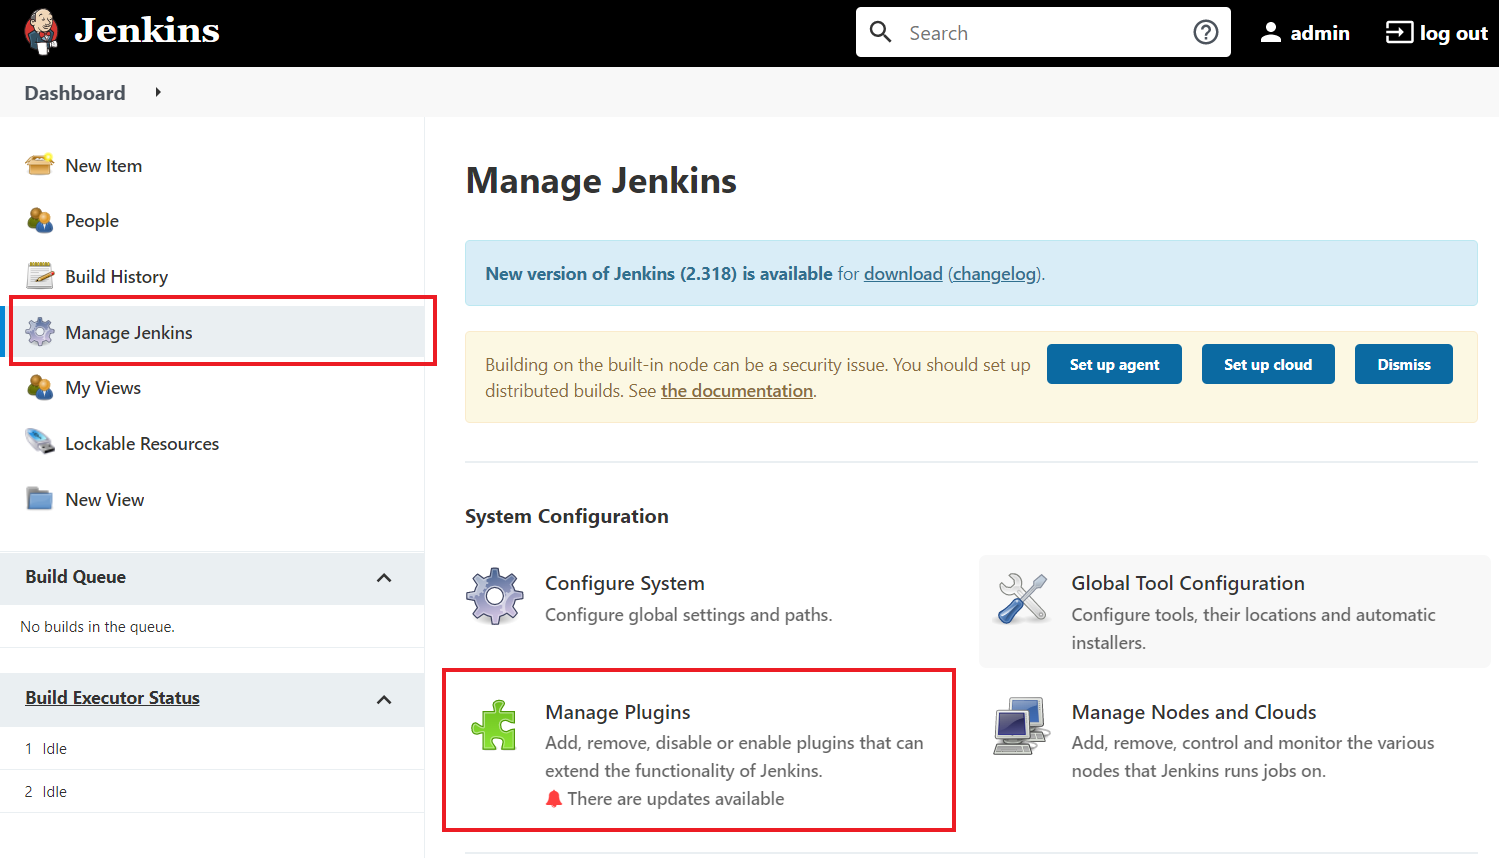Click the Lockable Resources icon
Image resolution: width=1499 pixels, height=858 pixels.
40,442
